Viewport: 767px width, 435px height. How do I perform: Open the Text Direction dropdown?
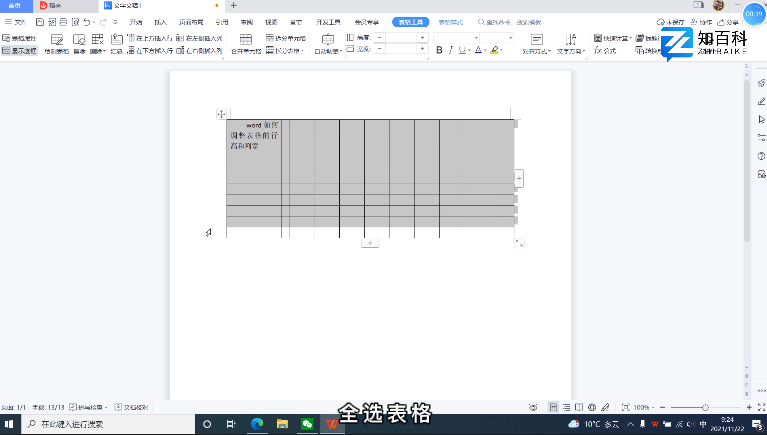point(571,44)
